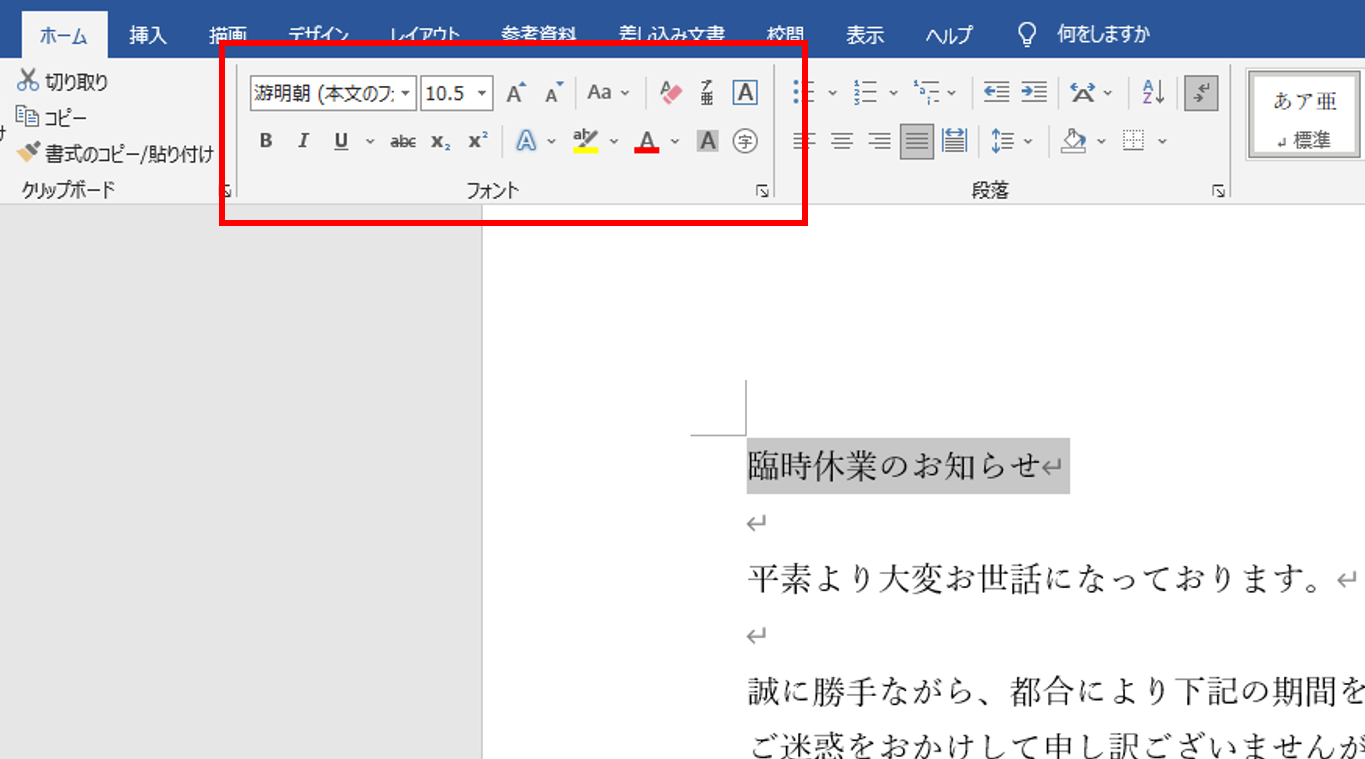Switch to the 挿入 ribbon tab
The width and height of the screenshot is (1365, 759).
[148, 33]
